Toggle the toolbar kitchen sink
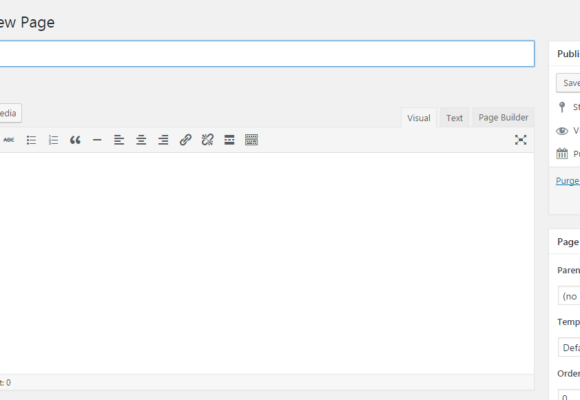This screenshot has height=400, width=580. pyautogui.click(x=252, y=140)
